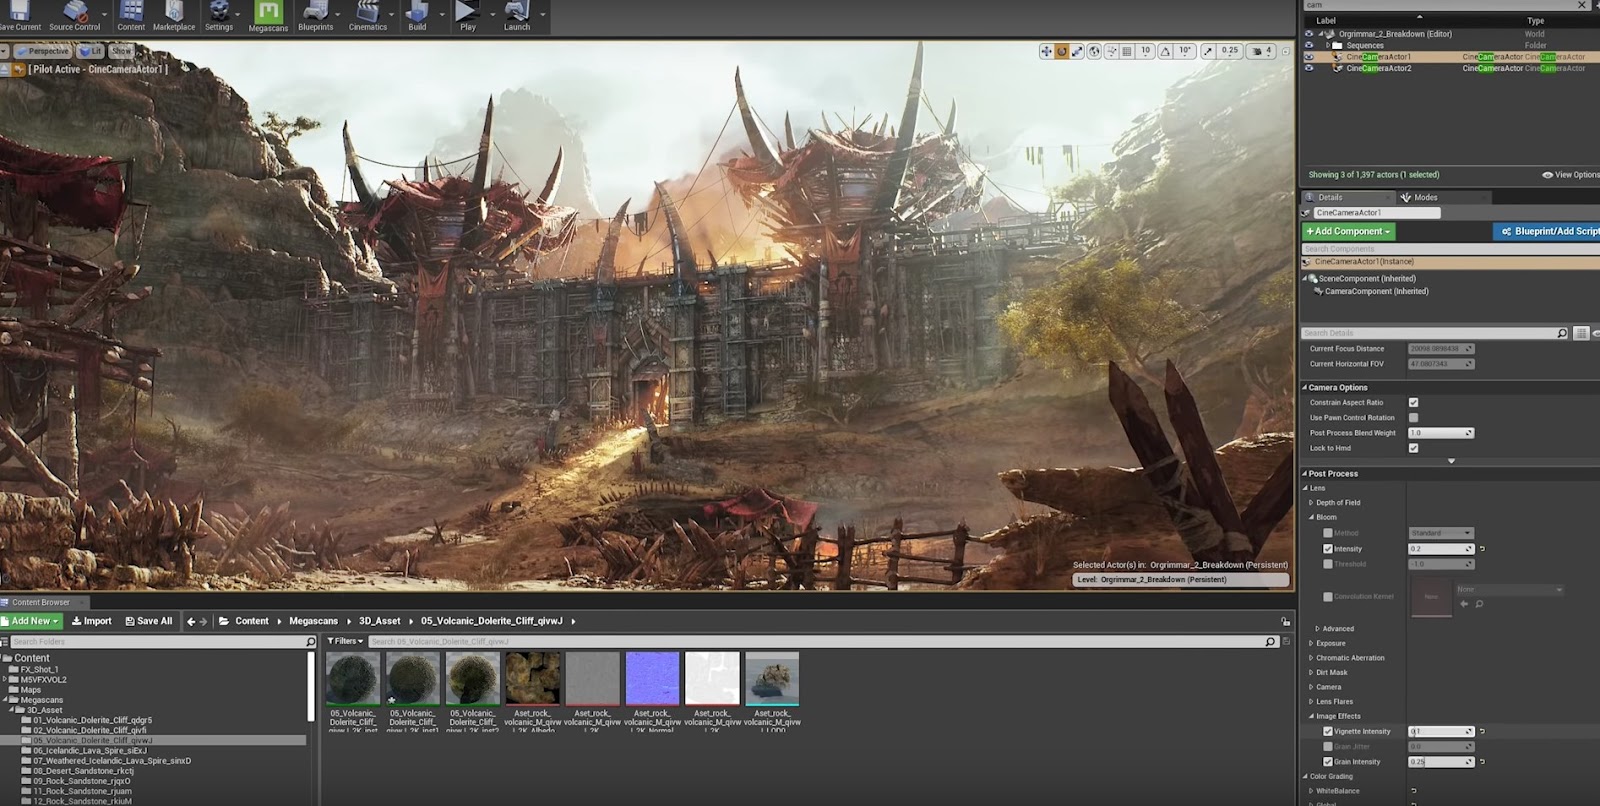Open the viewport Show menu
The height and width of the screenshot is (806, 1600).
click(x=121, y=51)
